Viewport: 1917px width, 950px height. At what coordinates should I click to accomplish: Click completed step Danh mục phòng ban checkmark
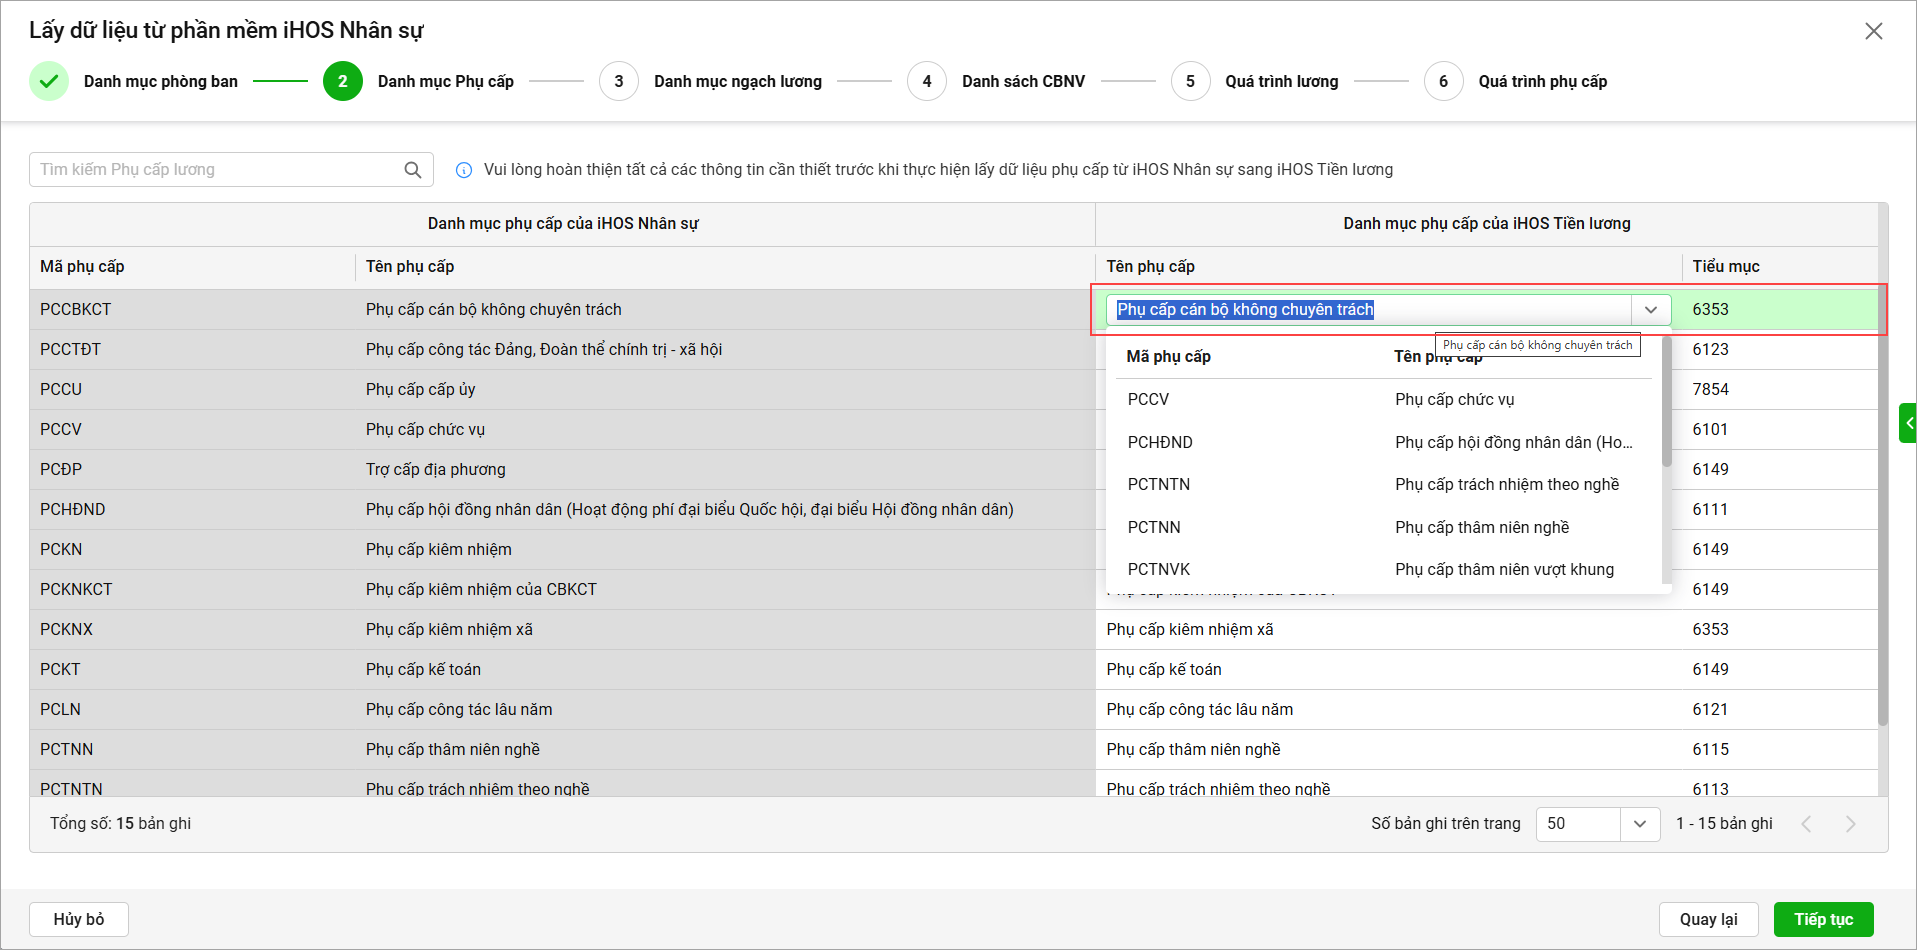(49, 81)
